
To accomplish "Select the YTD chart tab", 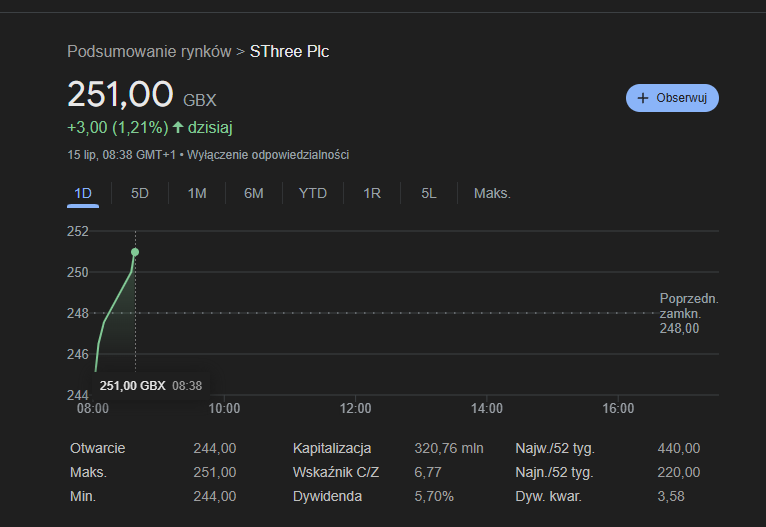I will click(x=313, y=193).
